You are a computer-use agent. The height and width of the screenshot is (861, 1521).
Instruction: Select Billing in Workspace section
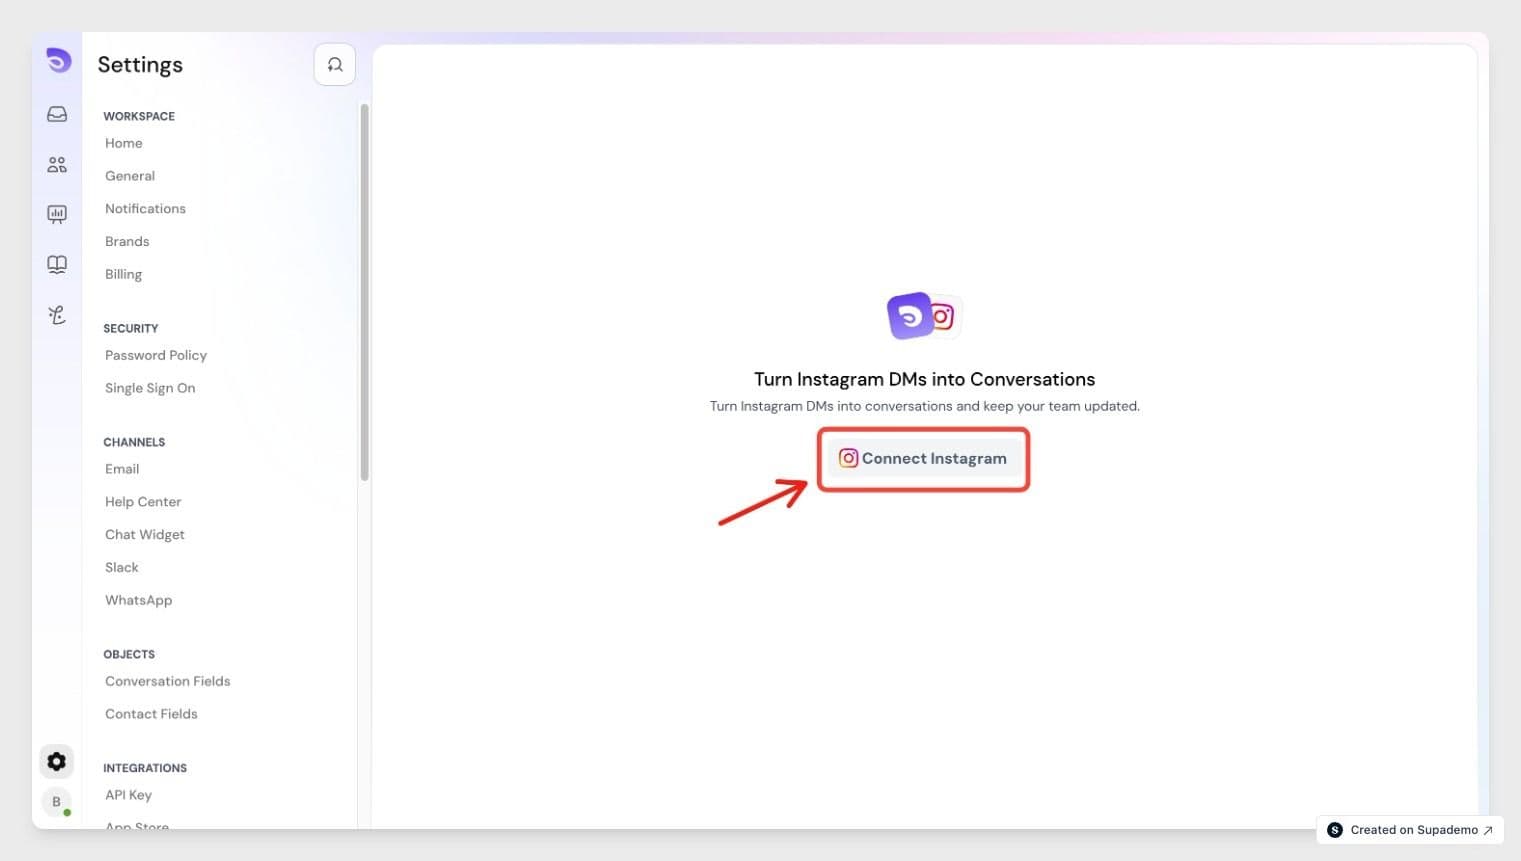123,274
